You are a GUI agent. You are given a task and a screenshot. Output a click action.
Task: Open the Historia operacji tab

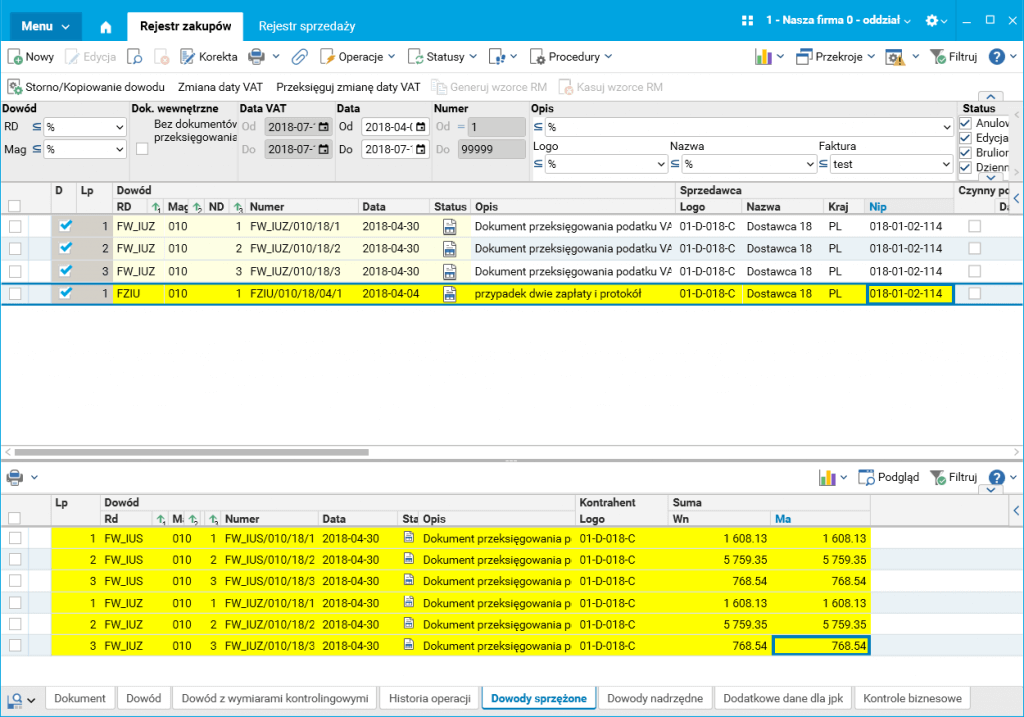click(429, 698)
